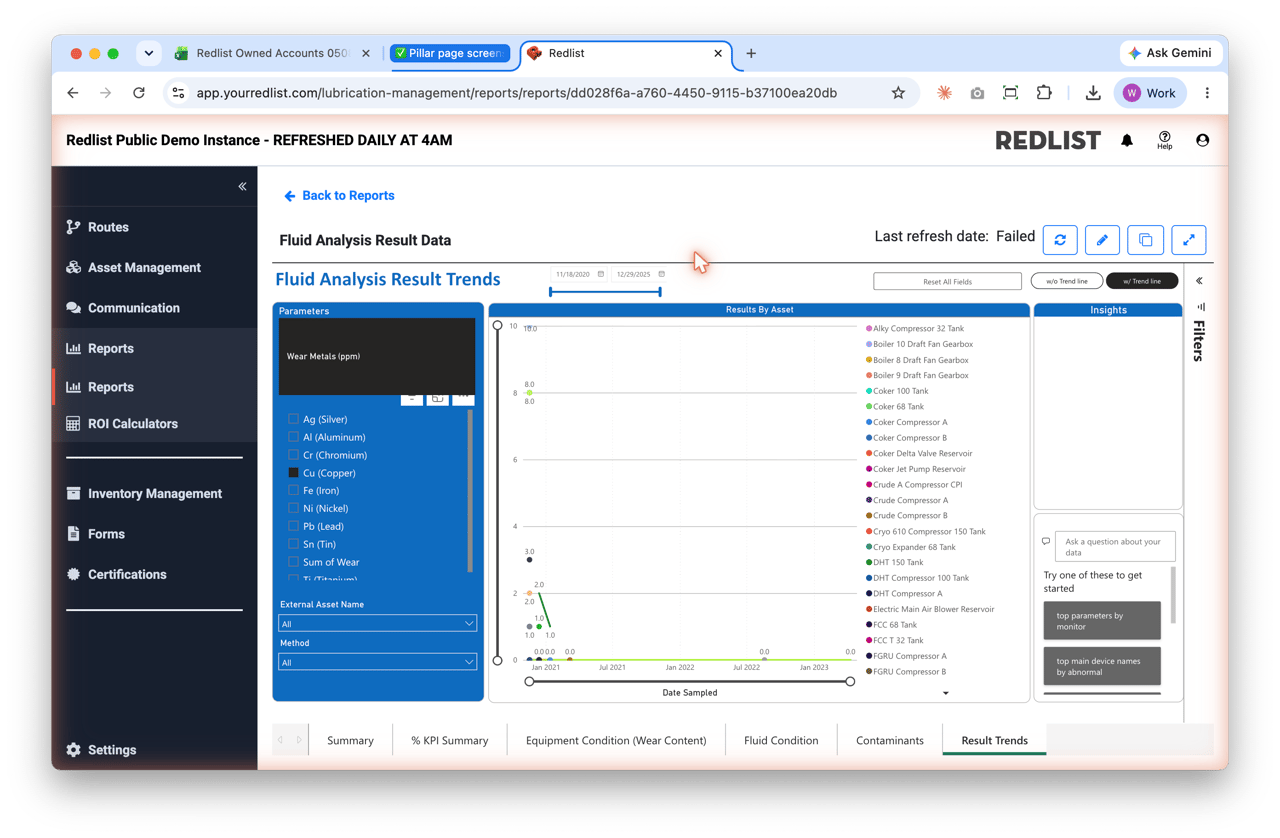Open the Chrome tab search dropdown arrow
The height and width of the screenshot is (838, 1280).
(x=149, y=53)
